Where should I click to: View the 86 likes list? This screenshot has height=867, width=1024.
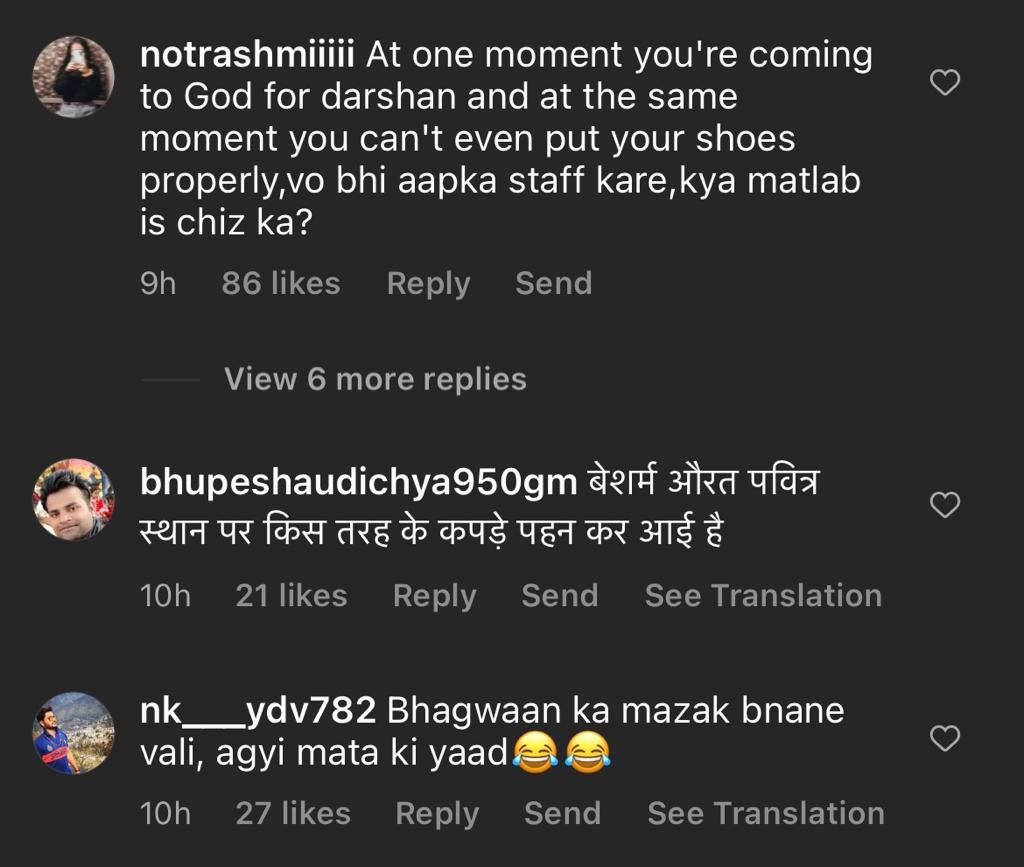(x=281, y=284)
